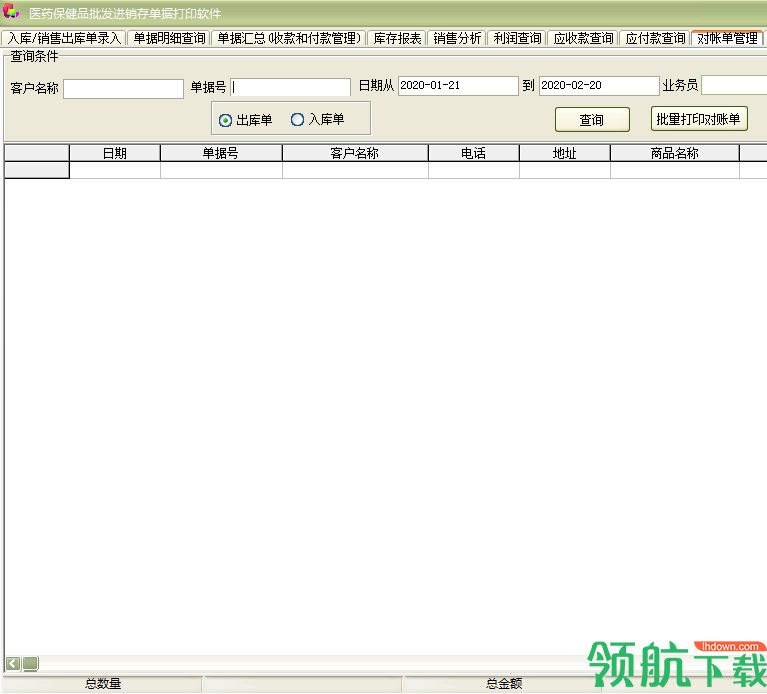Select the first empty row header cell
The height and width of the screenshot is (694, 767).
(37, 170)
